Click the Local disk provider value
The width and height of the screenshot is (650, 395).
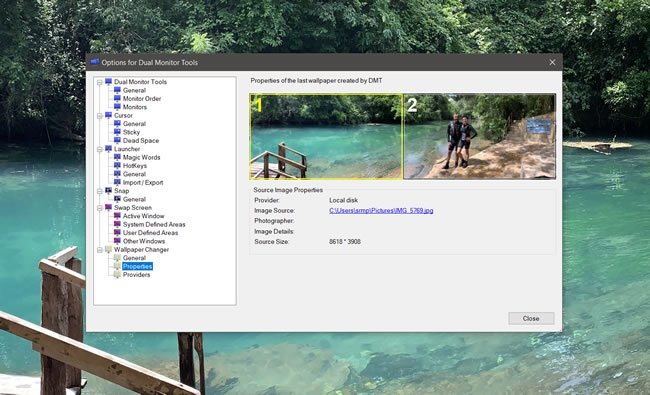tap(343, 200)
